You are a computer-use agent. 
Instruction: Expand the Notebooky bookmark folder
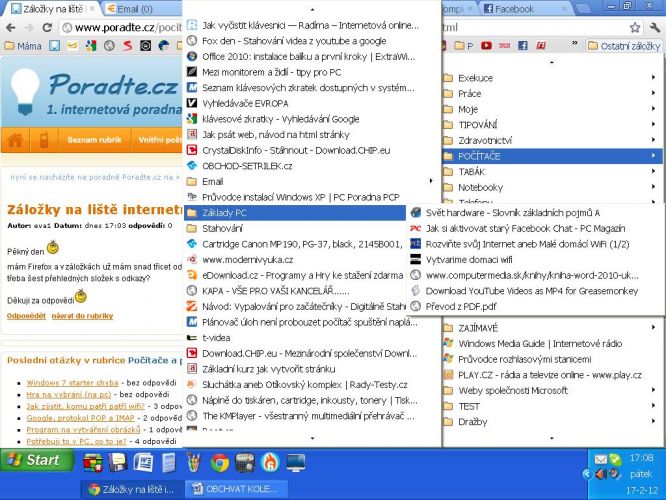tap(552, 187)
